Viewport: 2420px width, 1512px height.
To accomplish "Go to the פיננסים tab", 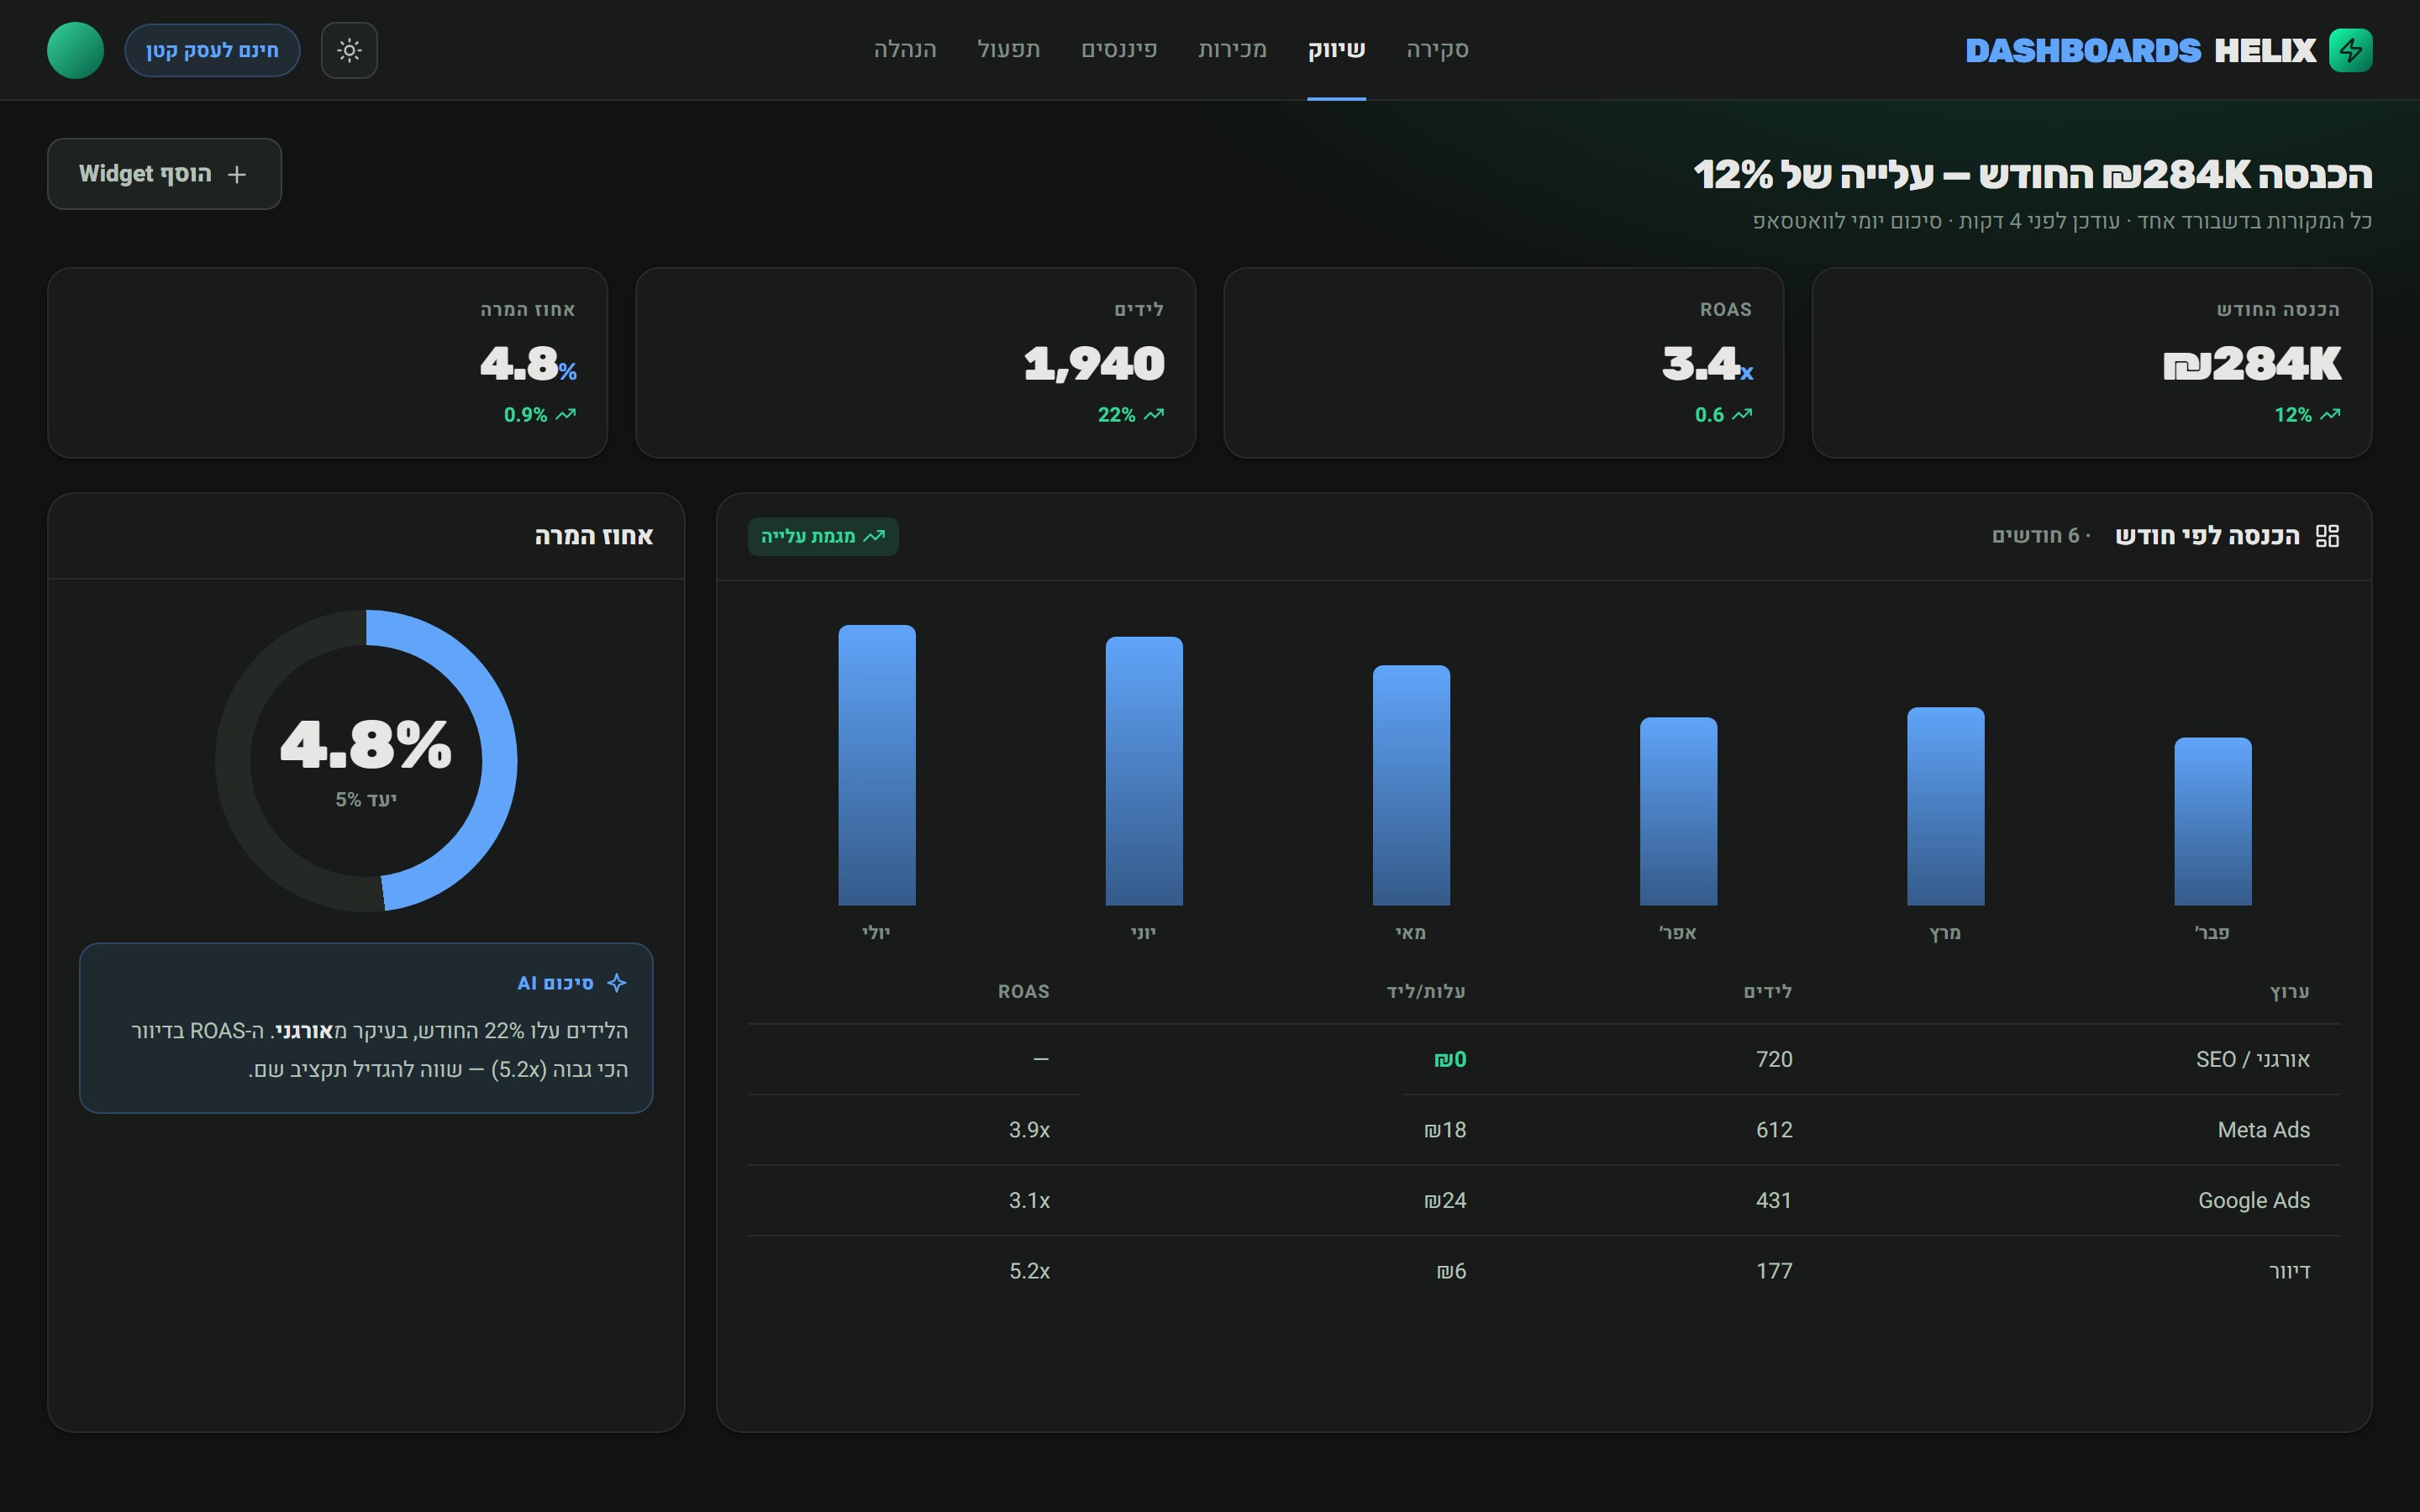I will pyautogui.click(x=1119, y=50).
